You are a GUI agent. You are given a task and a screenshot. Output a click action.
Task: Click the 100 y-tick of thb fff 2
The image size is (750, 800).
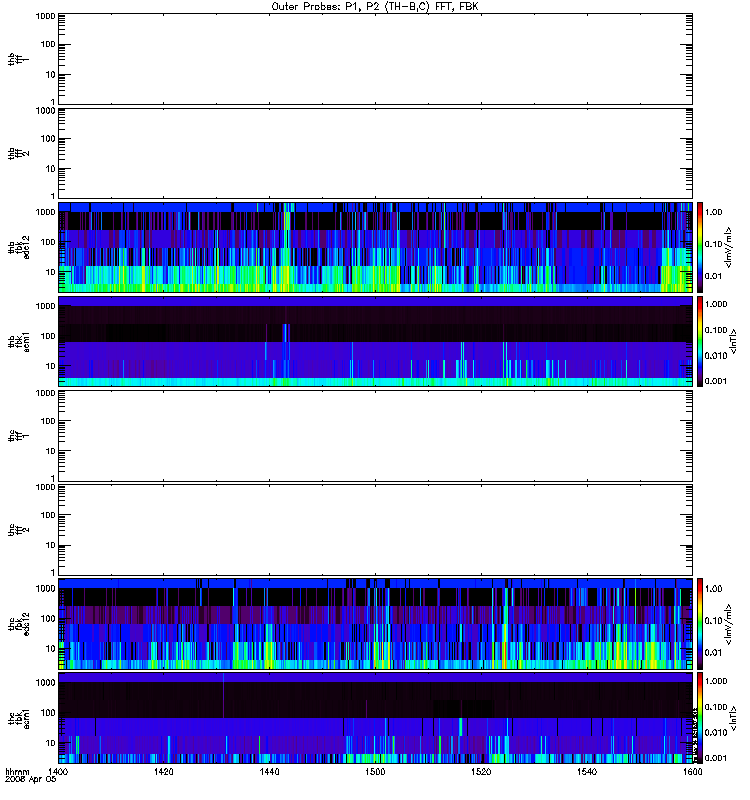pos(48,139)
